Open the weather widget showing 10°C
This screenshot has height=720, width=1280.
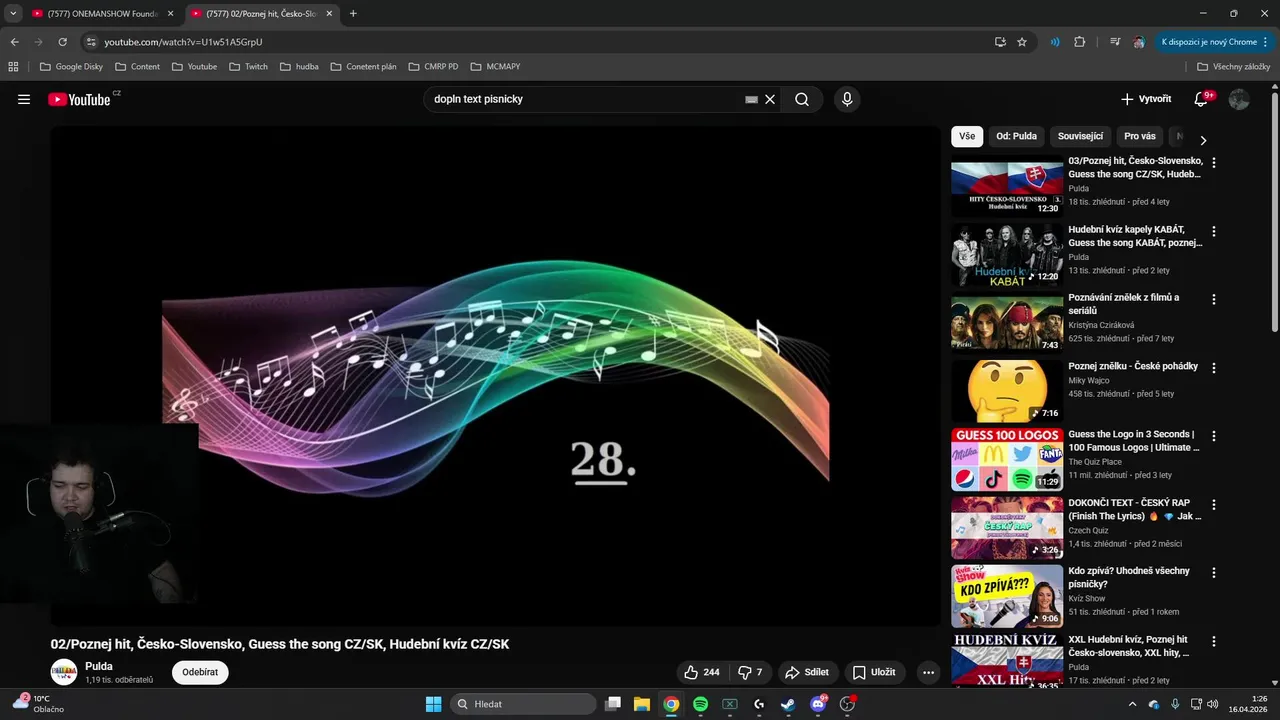[x=38, y=703]
